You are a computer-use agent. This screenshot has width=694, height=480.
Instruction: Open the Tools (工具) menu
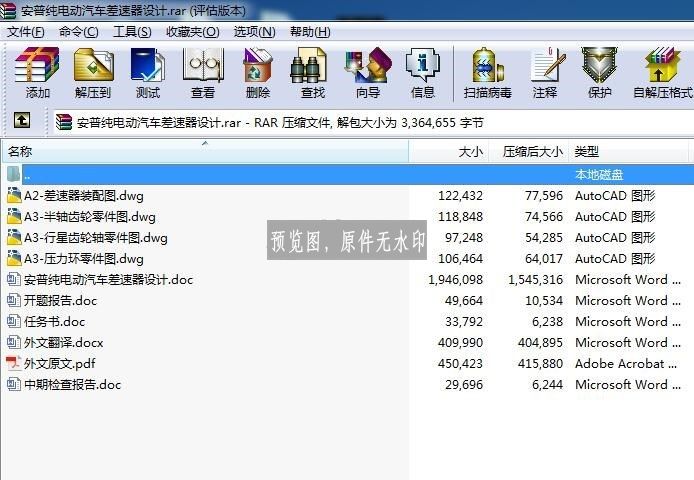click(132, 32)
